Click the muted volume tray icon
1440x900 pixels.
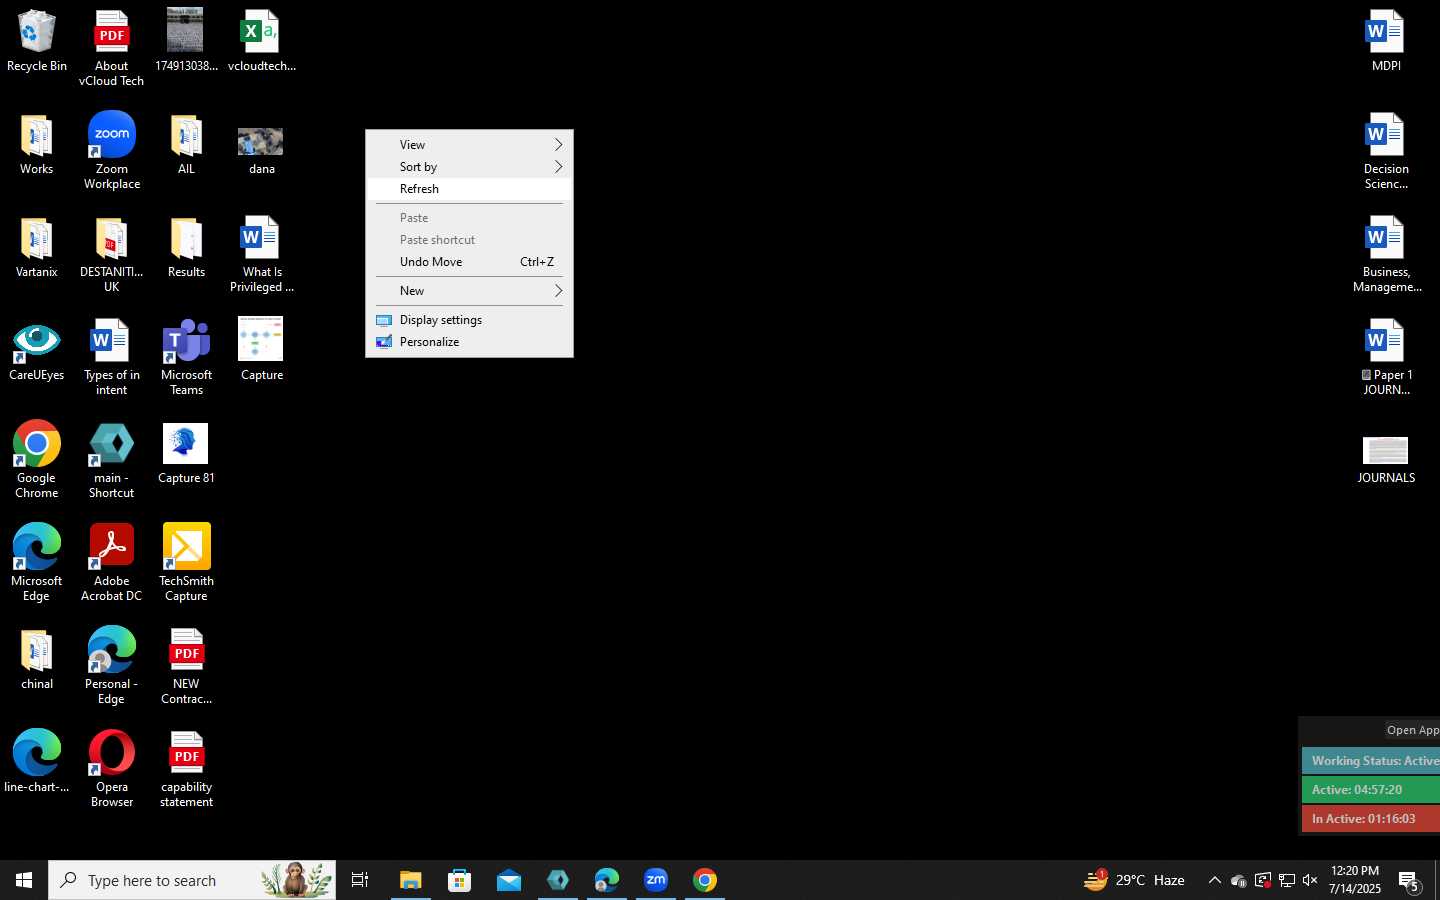point(1310,880)
